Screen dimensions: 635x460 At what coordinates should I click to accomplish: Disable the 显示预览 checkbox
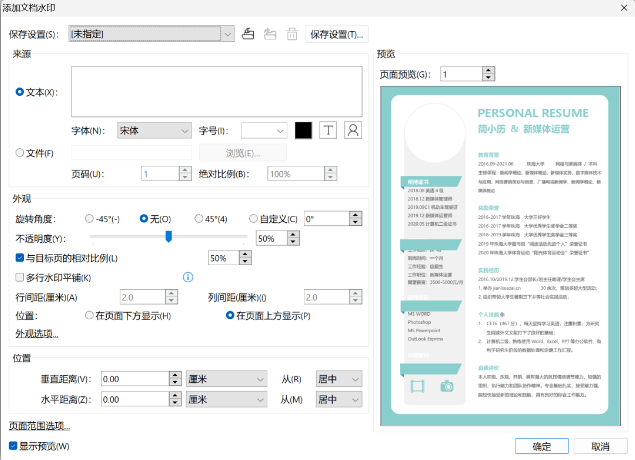click(x=13, y=445)
